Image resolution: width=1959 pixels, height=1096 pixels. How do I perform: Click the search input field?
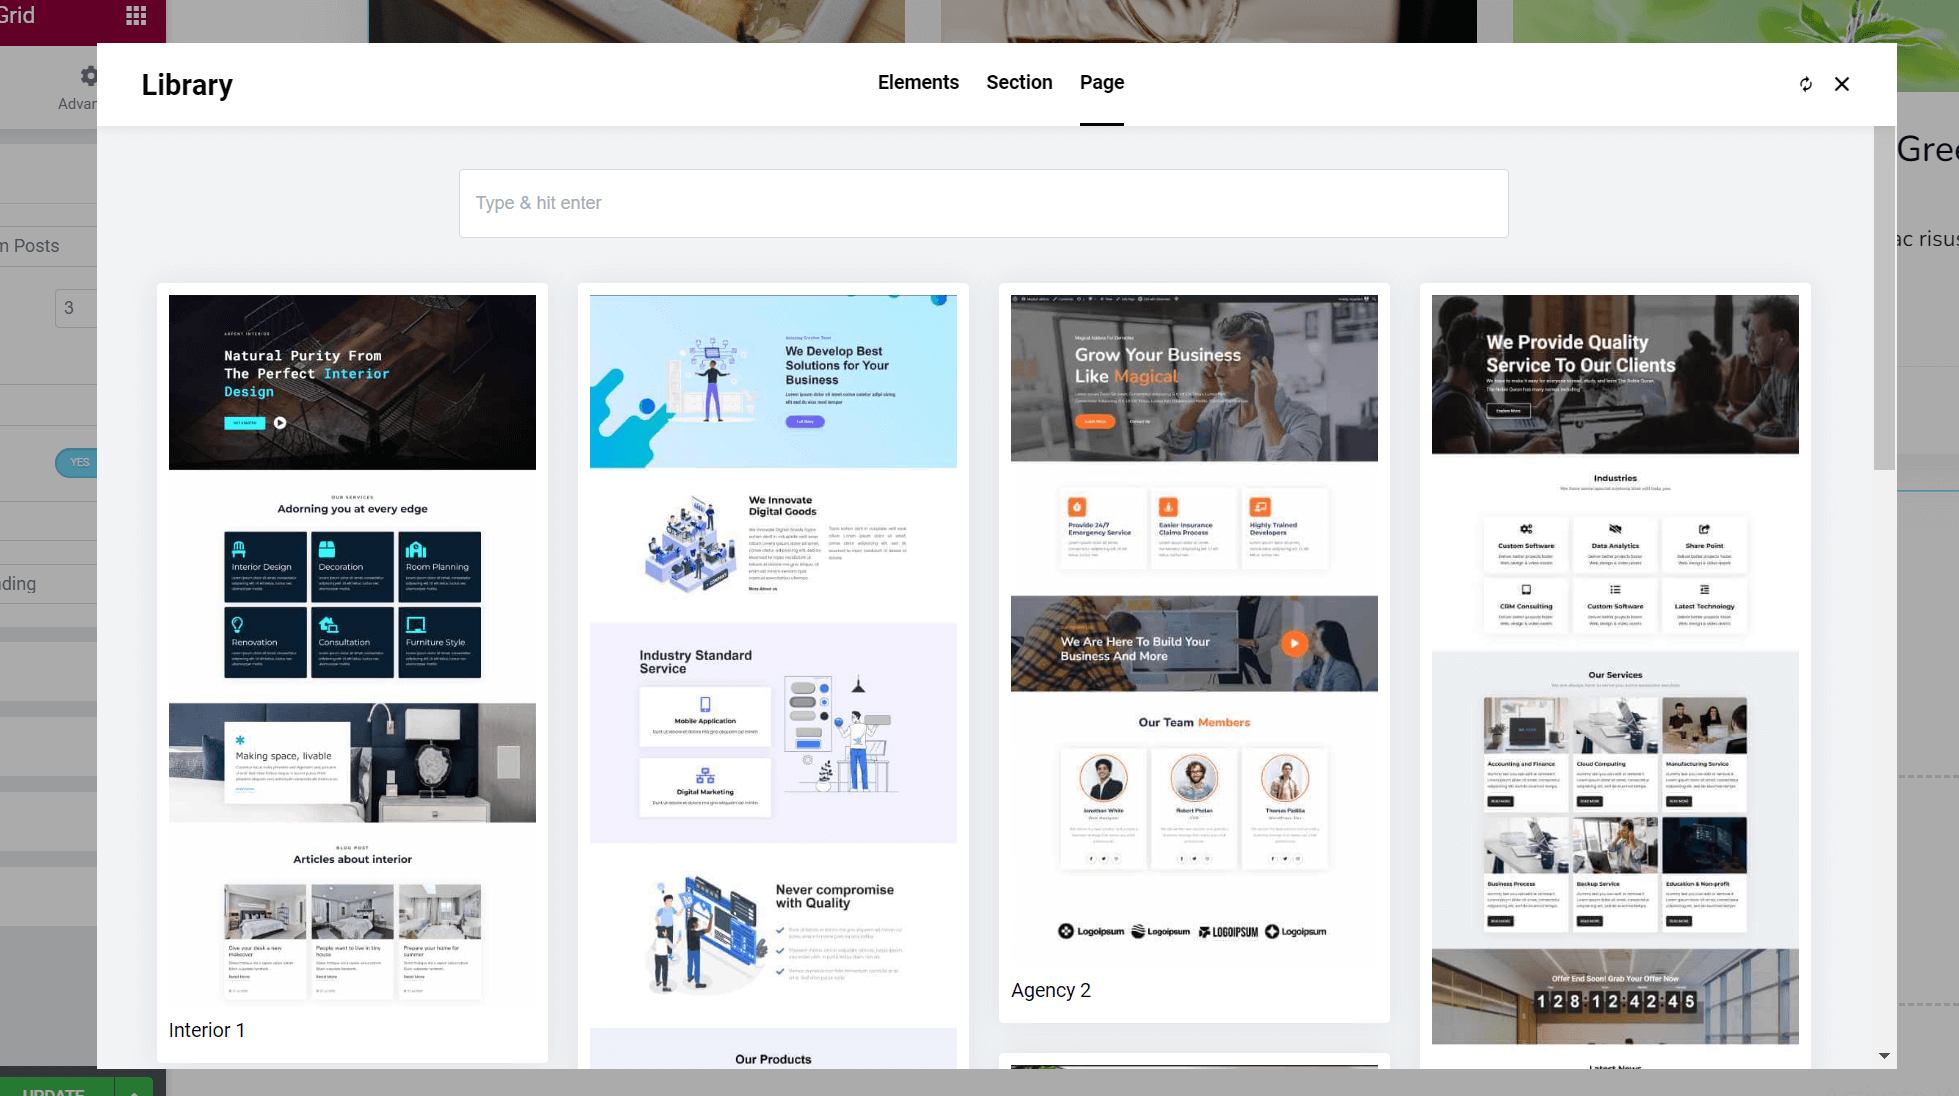(984, 203)
